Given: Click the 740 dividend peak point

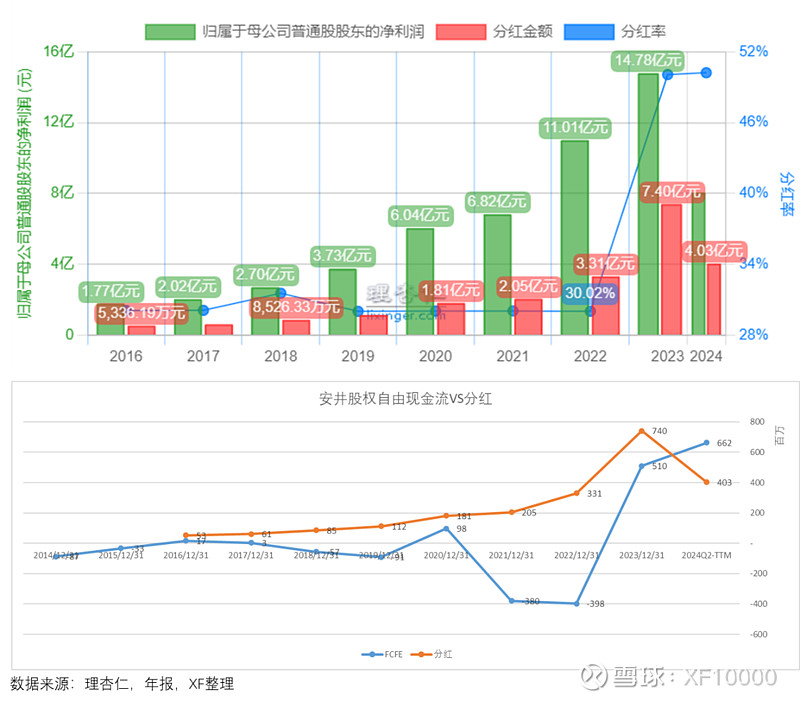Looking at the screenshot, I should (642, 431).
